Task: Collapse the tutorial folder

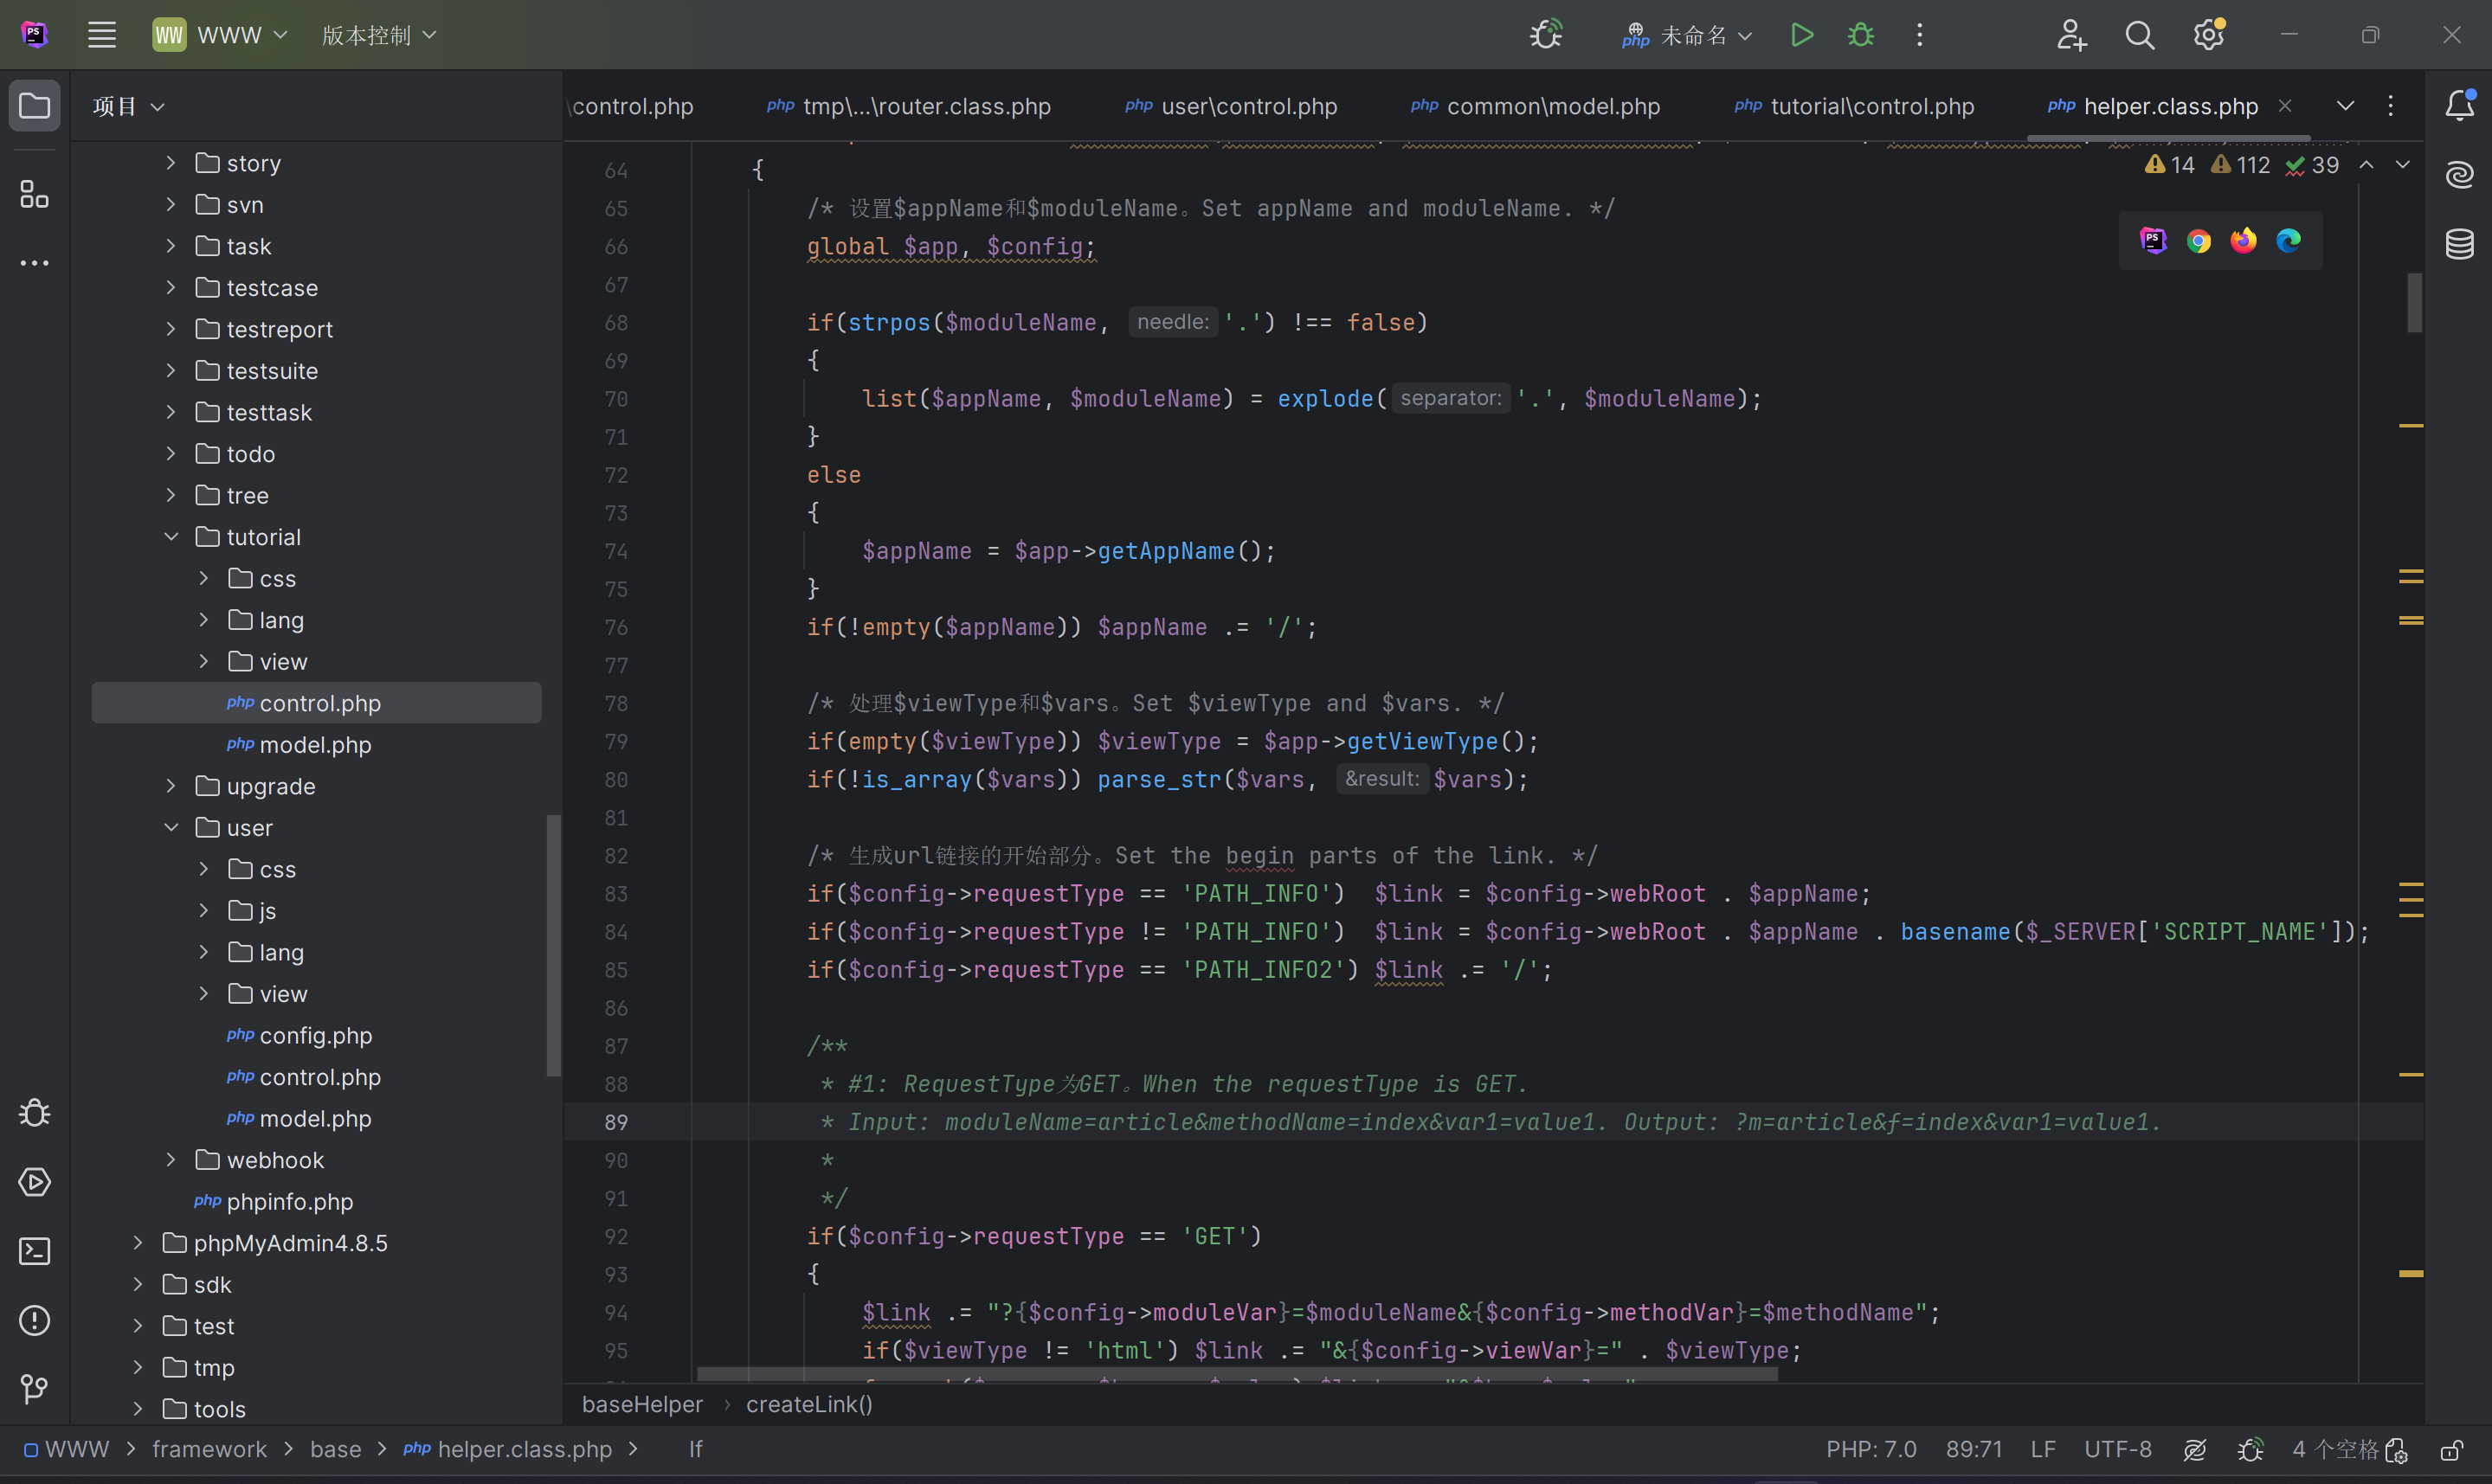Action: 171,537
